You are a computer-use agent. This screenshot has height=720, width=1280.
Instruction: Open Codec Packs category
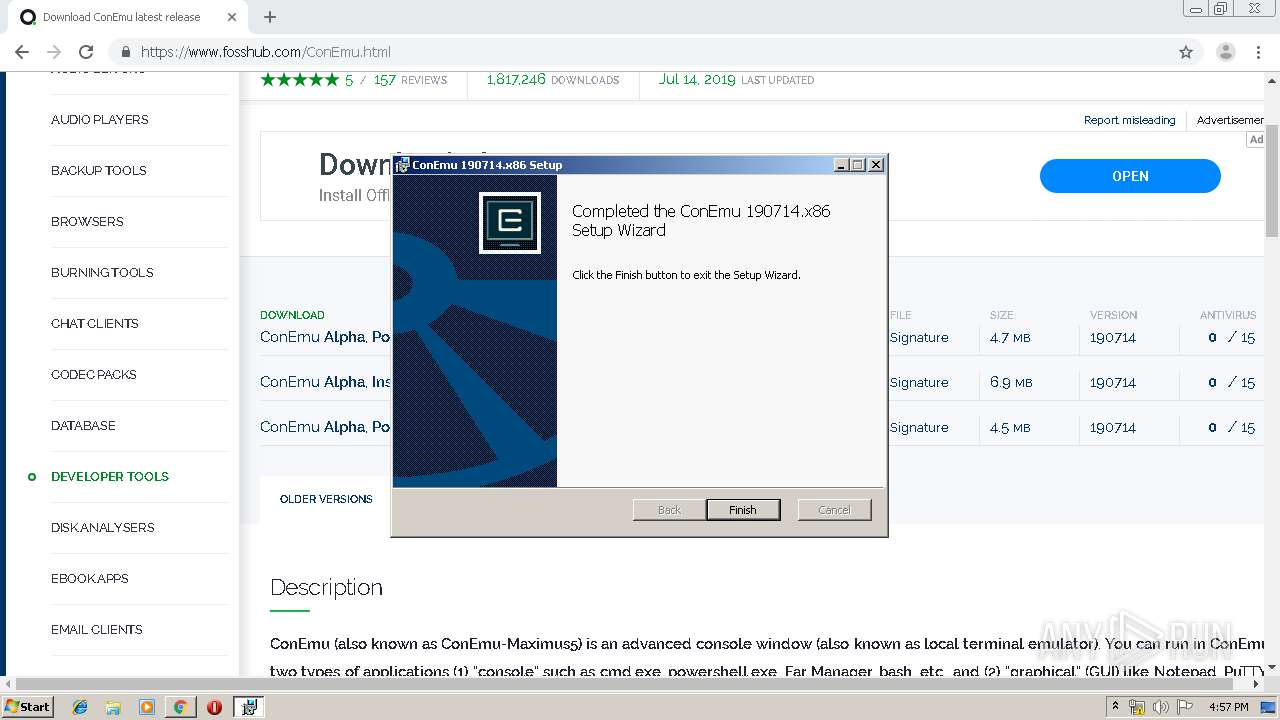coord(94,374)
